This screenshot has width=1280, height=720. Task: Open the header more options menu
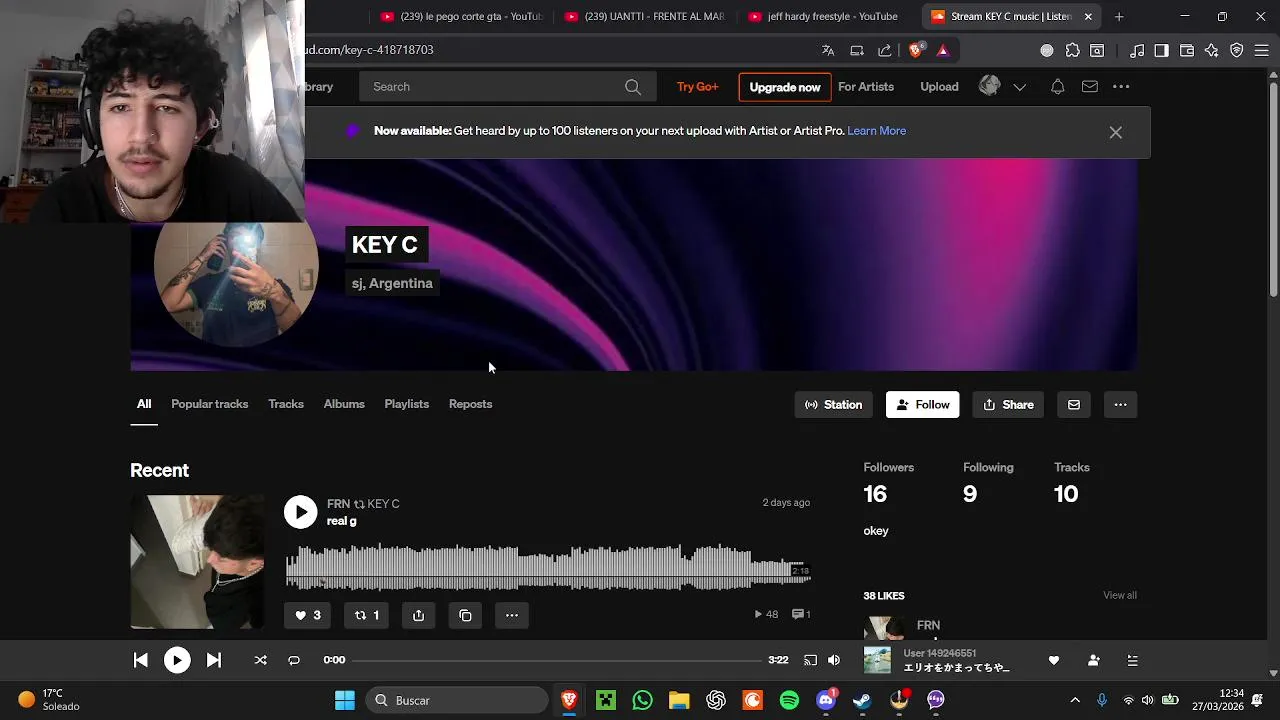(x=1121, y=87)
